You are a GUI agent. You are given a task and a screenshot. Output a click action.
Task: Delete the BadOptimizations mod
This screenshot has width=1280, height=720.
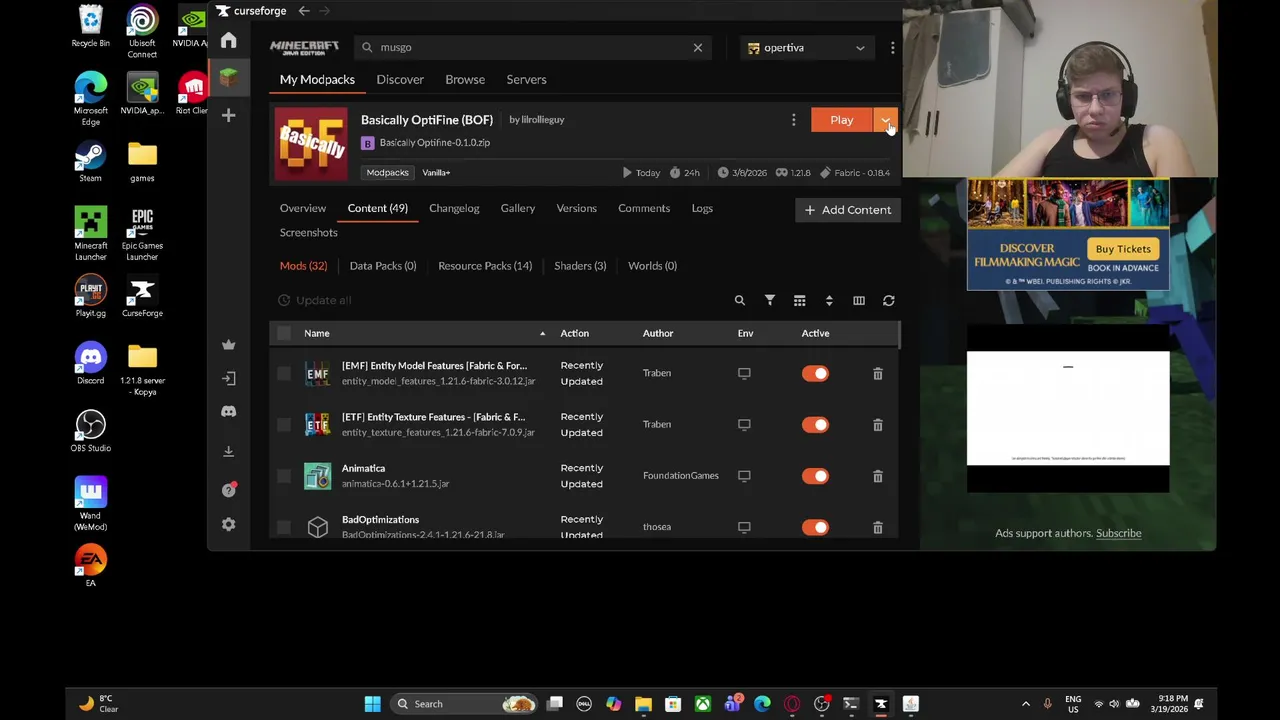[878, 527]
